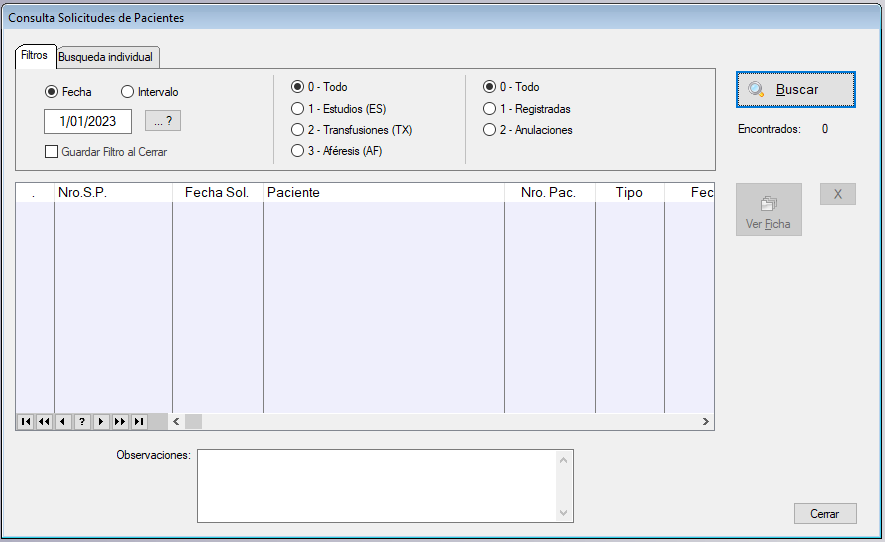This screenshot has width=885, height=542.
Task: Click the date field showing 1/01/2023
Action: pos(88,122)
